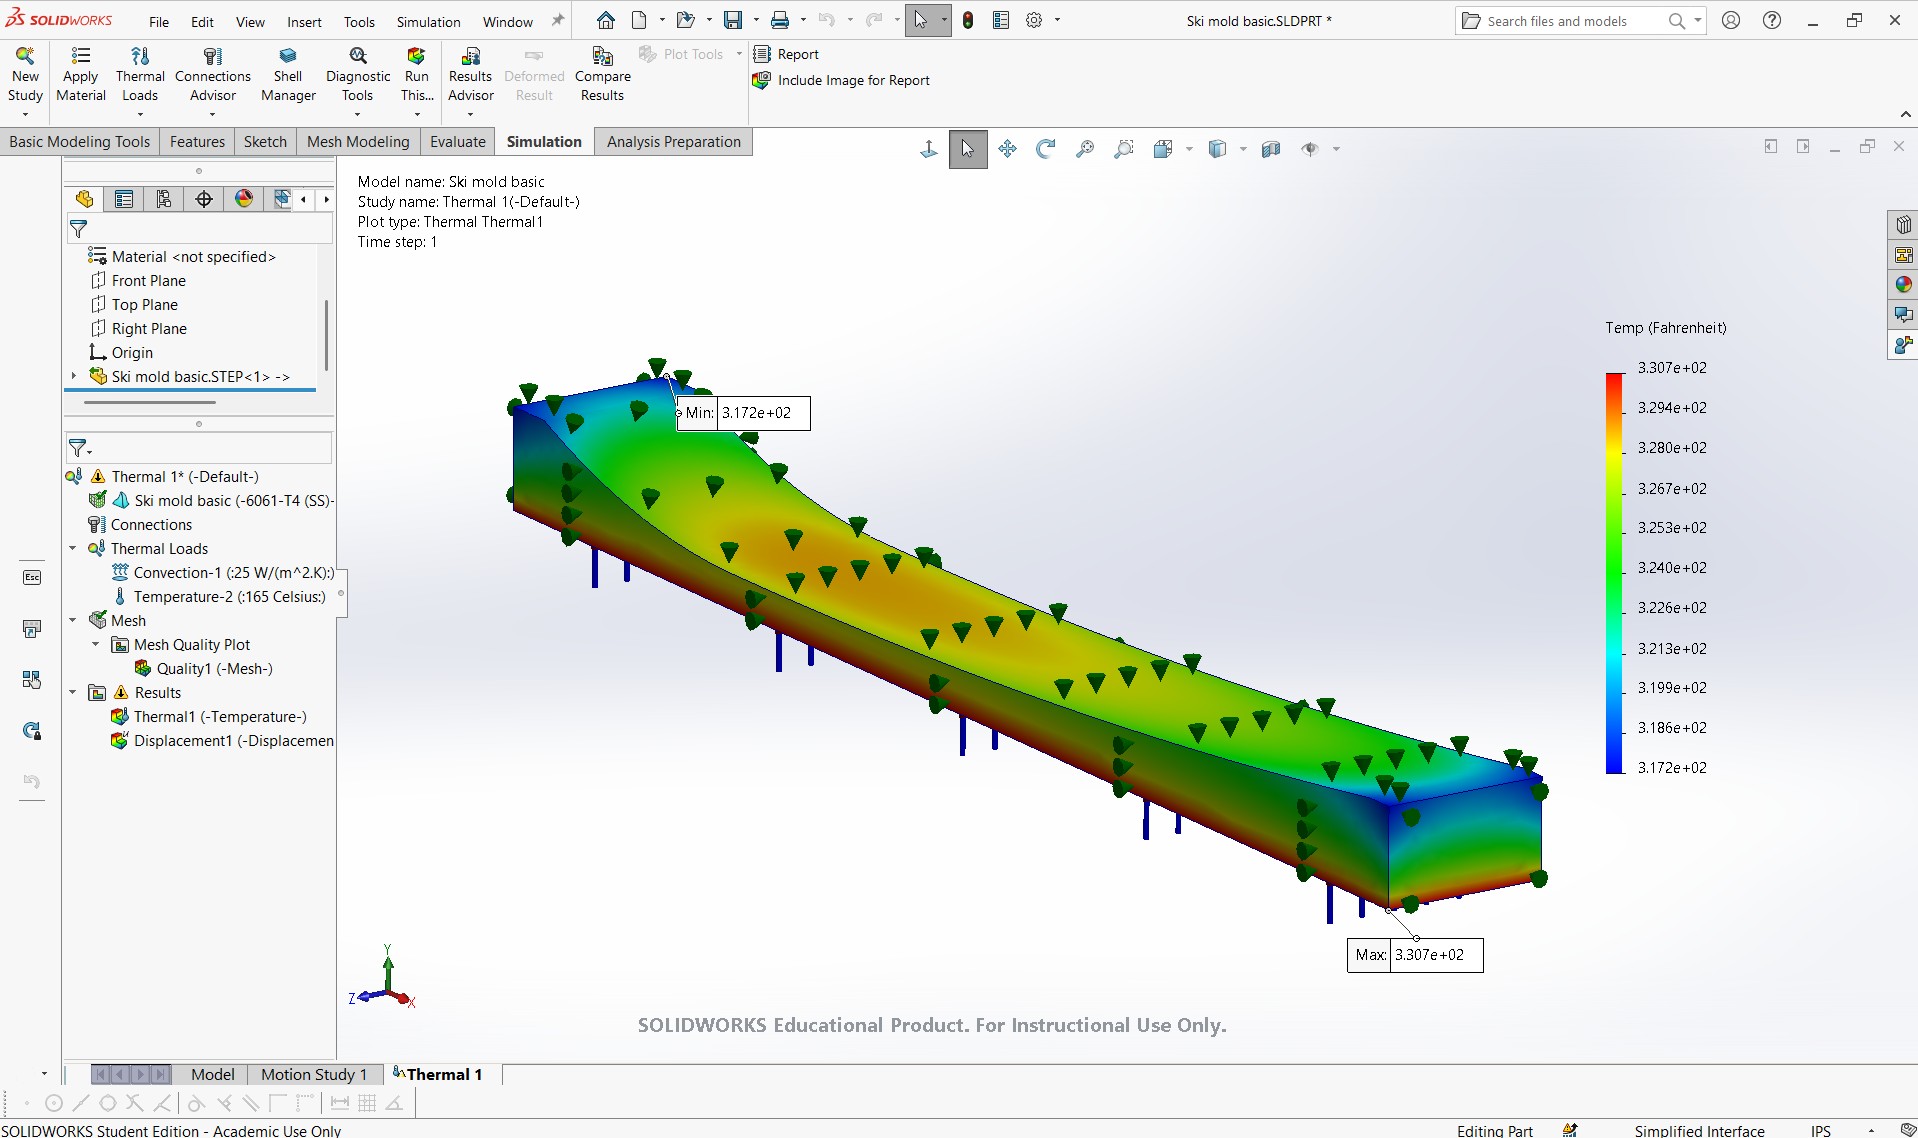Collapse the Mesh tree node
The image size is (1918, 1138).
73,620
